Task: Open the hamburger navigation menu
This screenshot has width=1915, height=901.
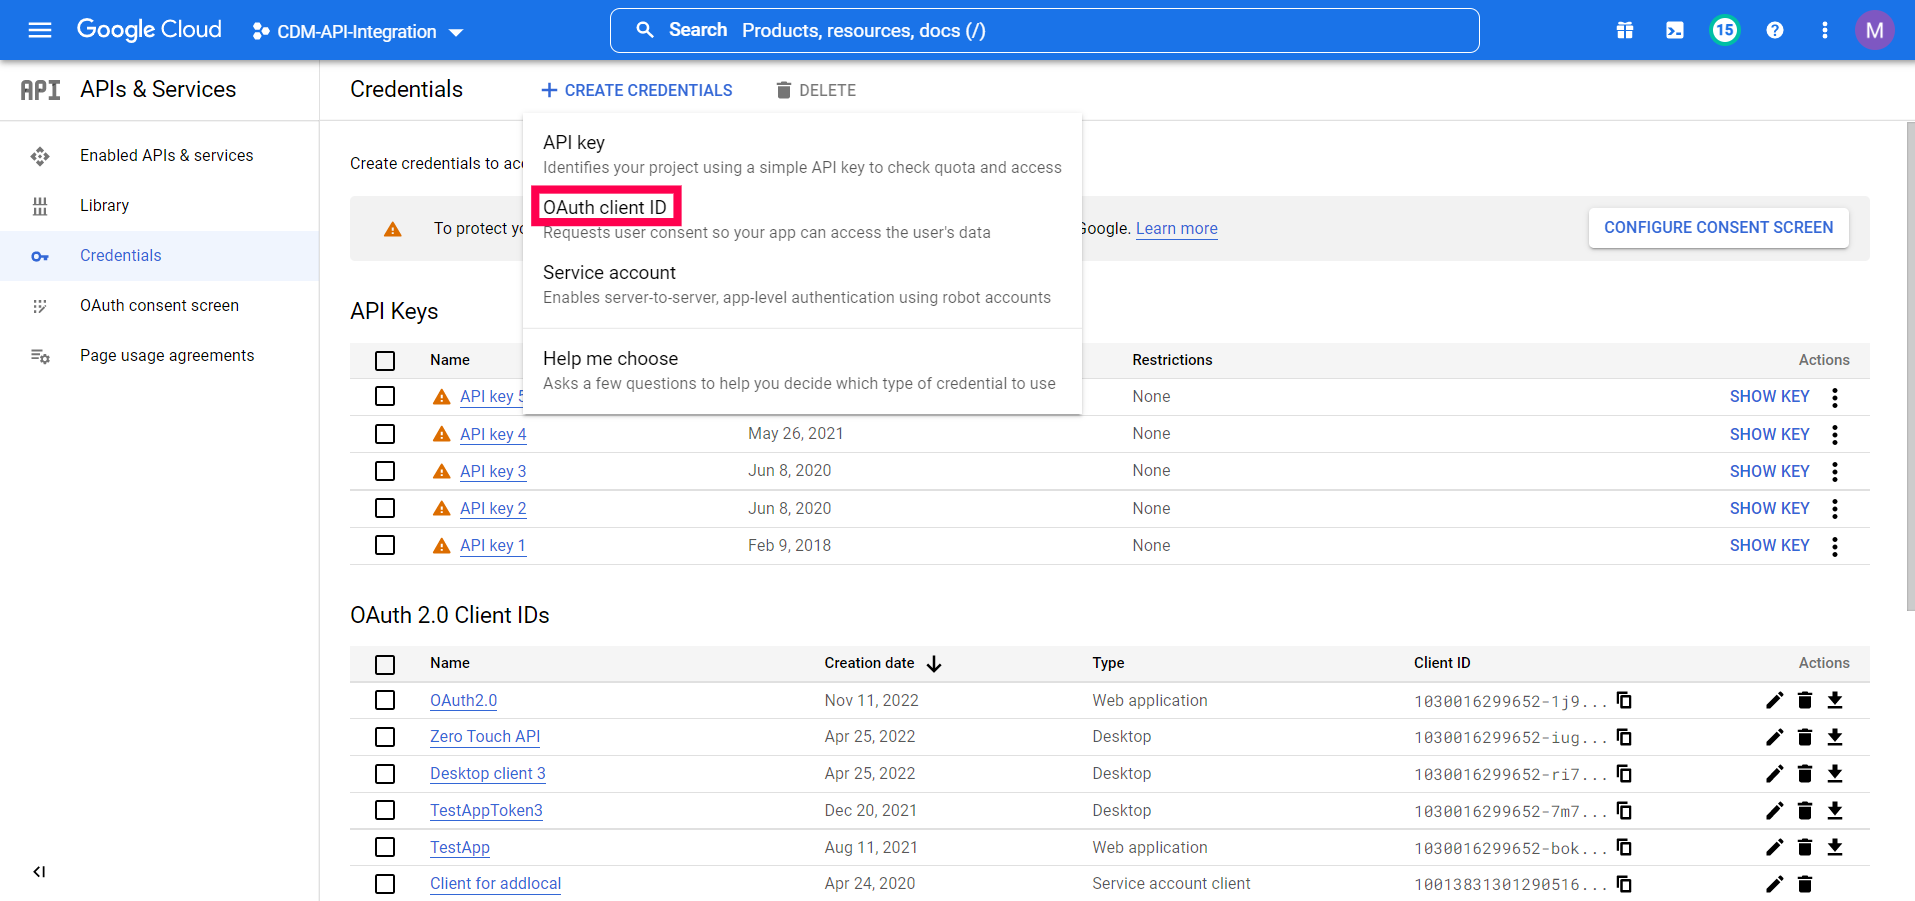Action: coord(40,30)
